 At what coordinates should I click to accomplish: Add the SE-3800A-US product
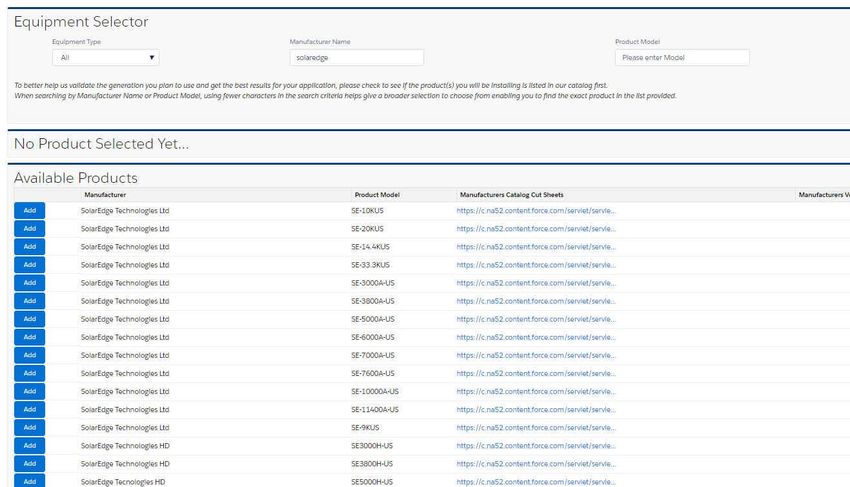click(x=30, y=301)
